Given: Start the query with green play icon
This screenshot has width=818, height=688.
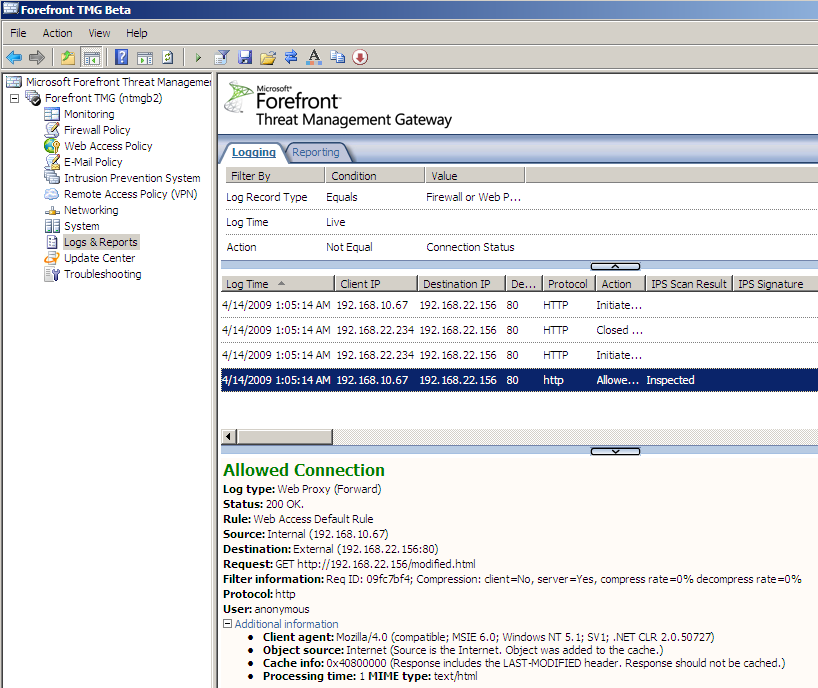Looking at the screenshot, I should tap(198, 57).
